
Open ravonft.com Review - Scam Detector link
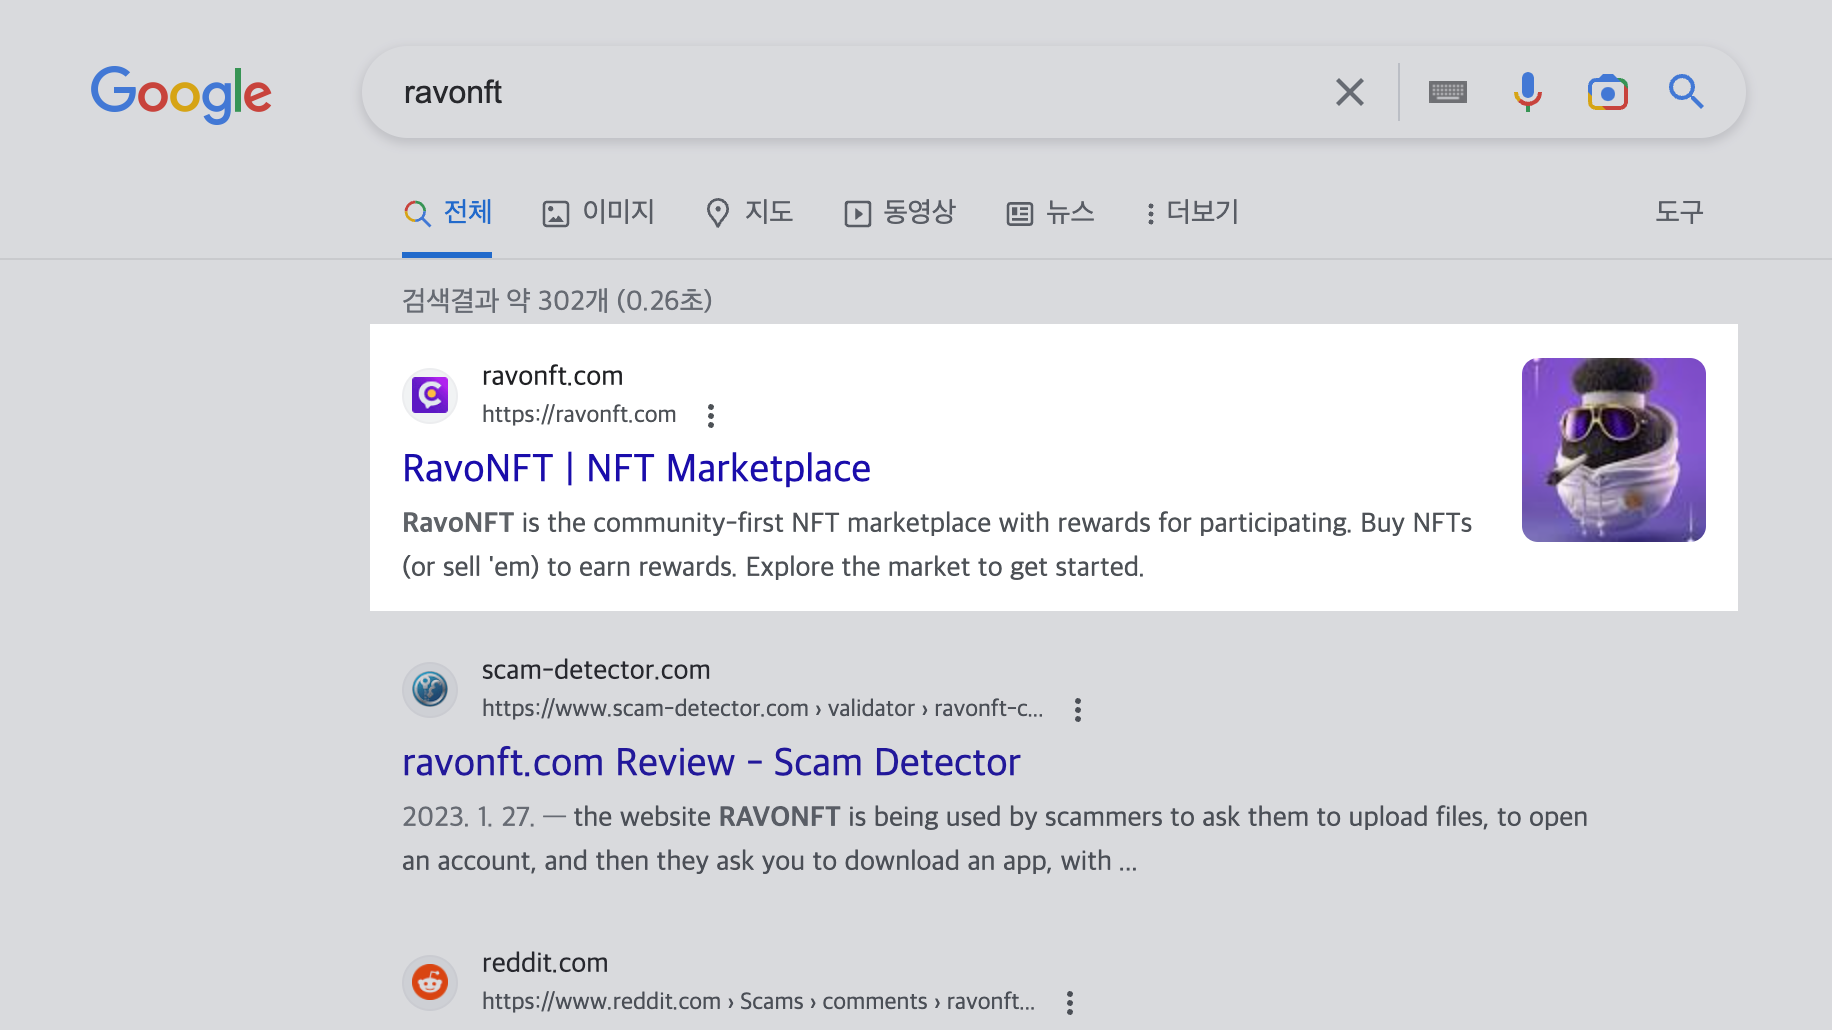[711, 762]
